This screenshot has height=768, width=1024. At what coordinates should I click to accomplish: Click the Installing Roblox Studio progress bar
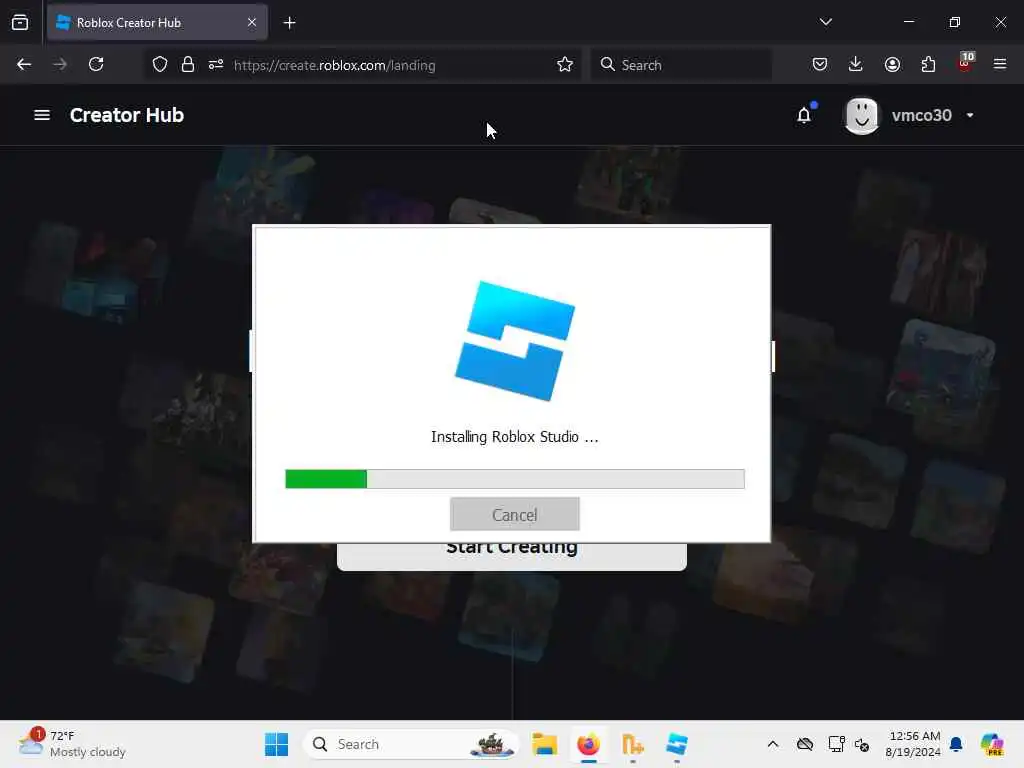click(x=515, y=479)
